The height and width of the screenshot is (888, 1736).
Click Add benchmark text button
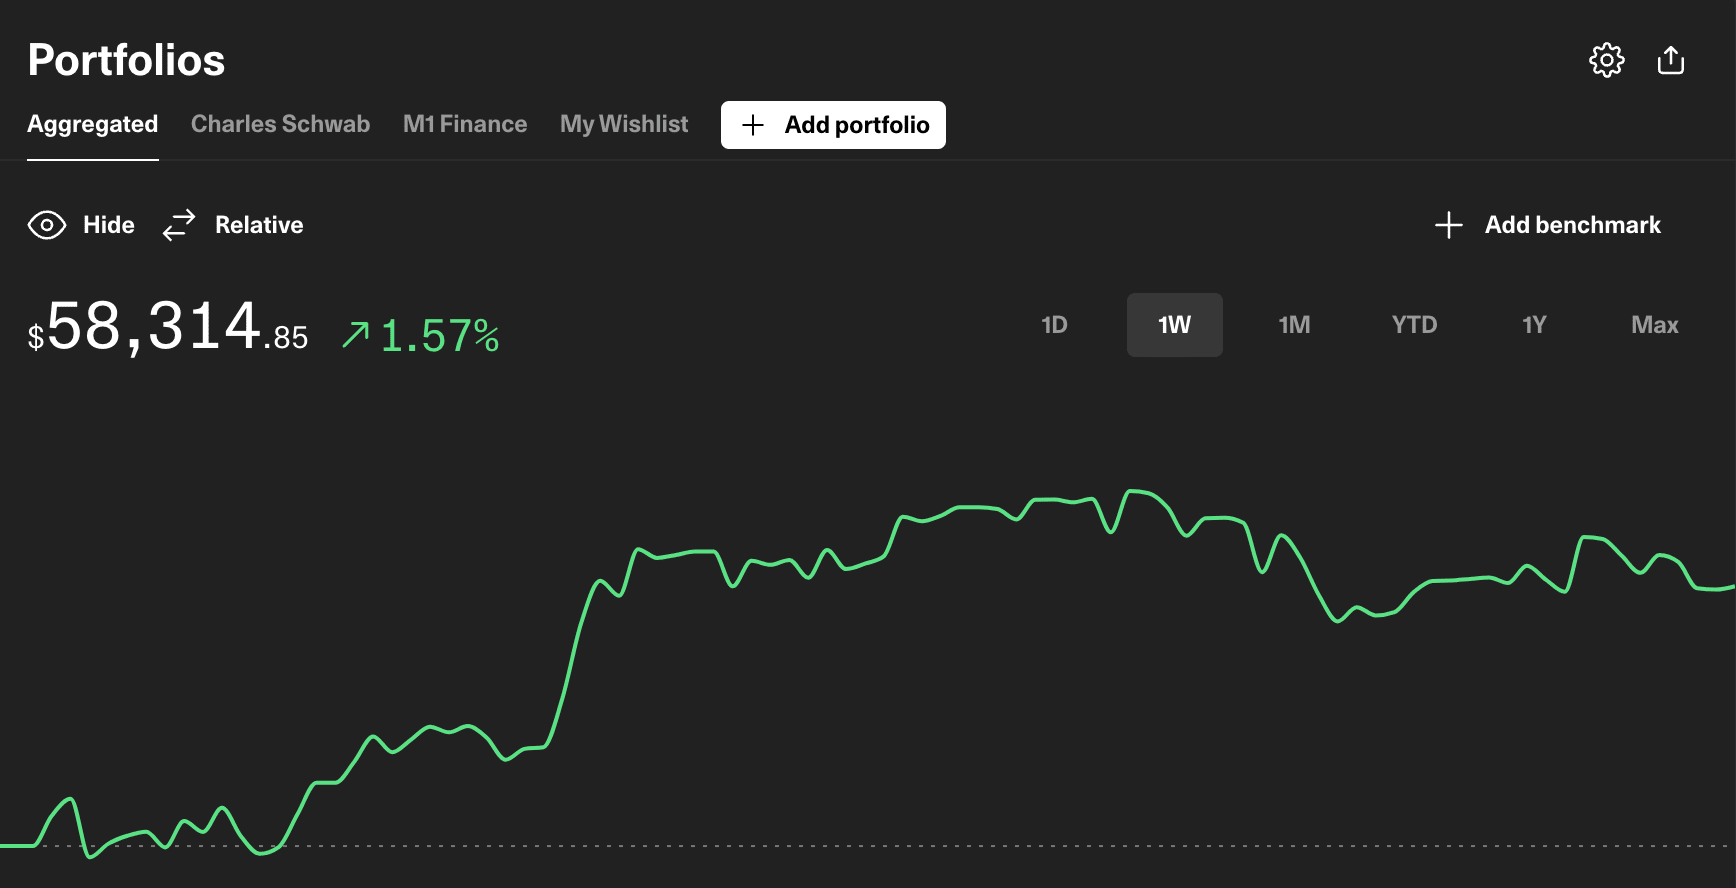tap(1572, 225)
